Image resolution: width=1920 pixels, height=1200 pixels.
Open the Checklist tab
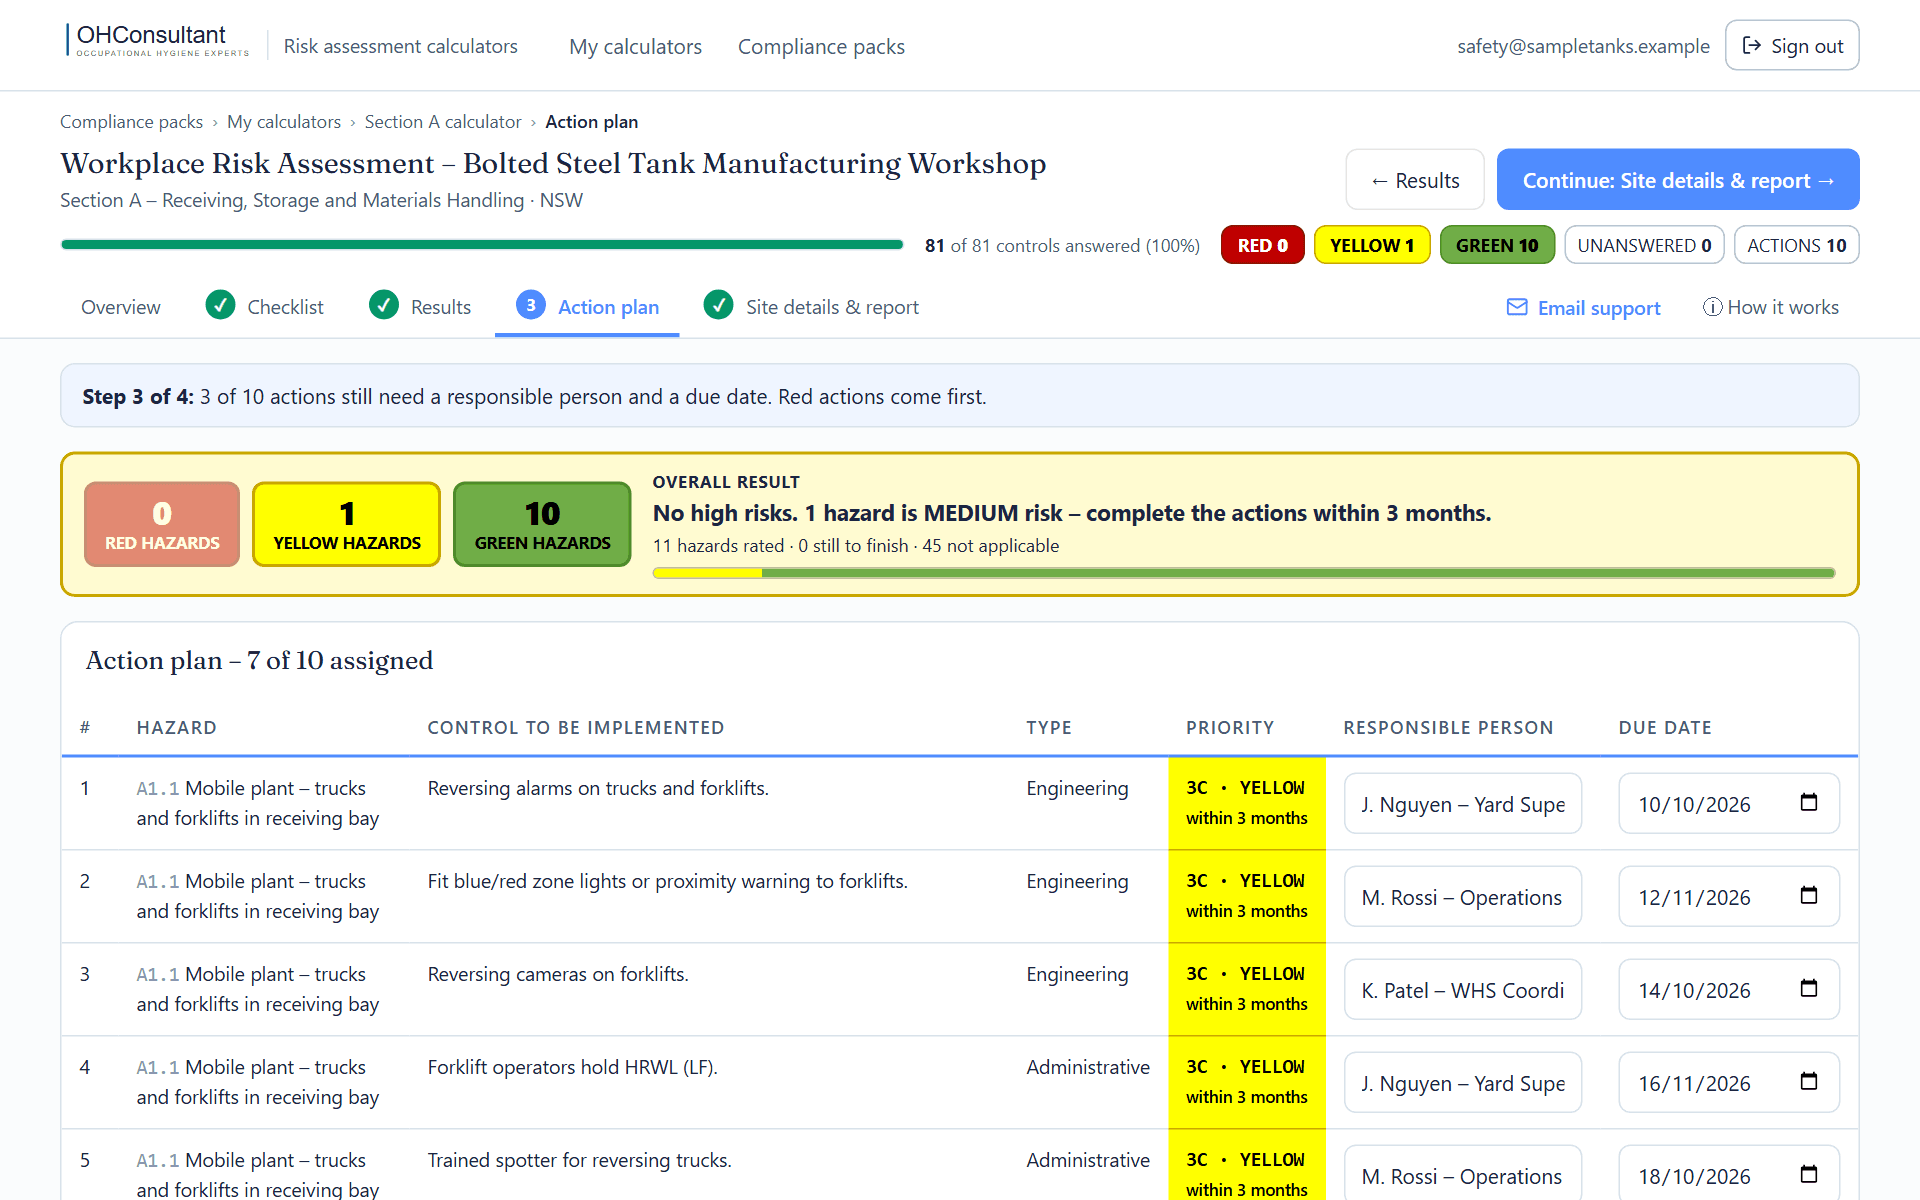pos(265,307)
